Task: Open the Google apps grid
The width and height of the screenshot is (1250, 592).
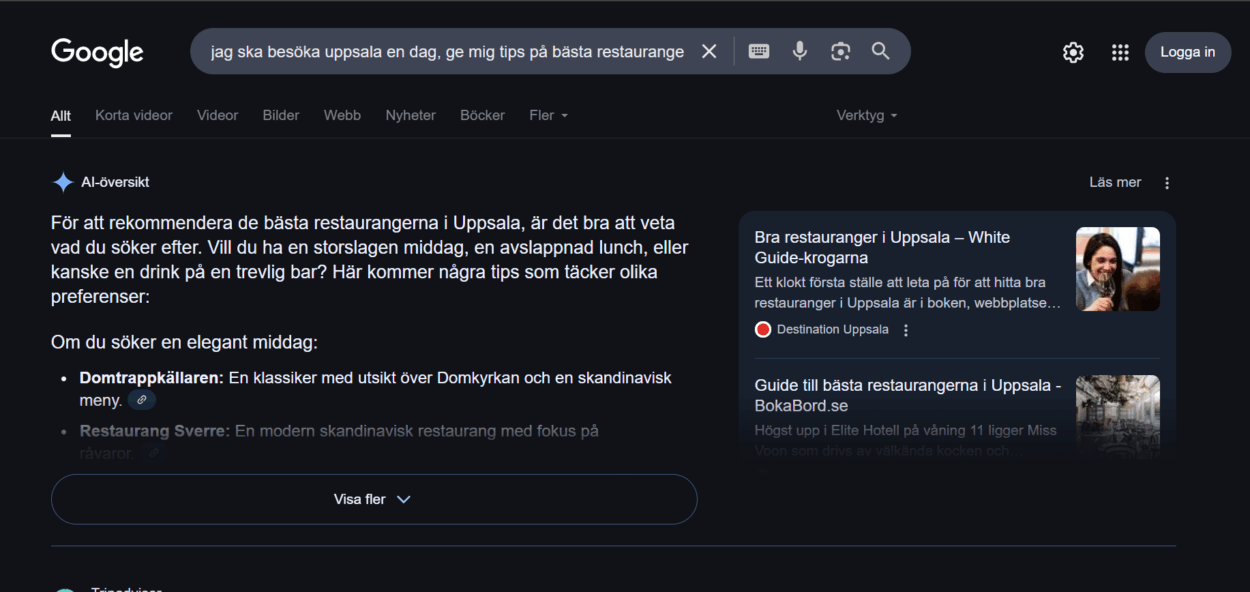Action: [x=1120, y=53]
